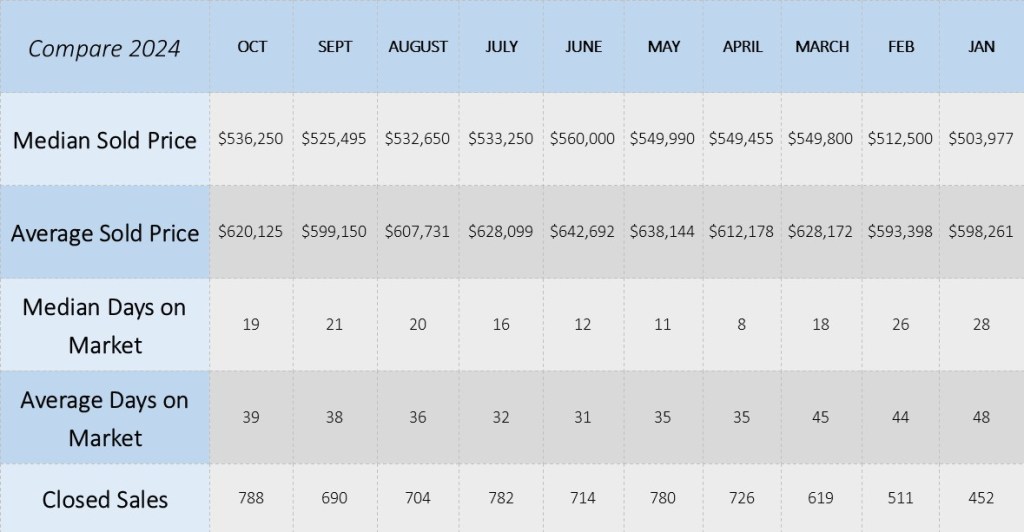Select the JUNE column header
This screenshot has width=1024, height=532.
(582, 47)
